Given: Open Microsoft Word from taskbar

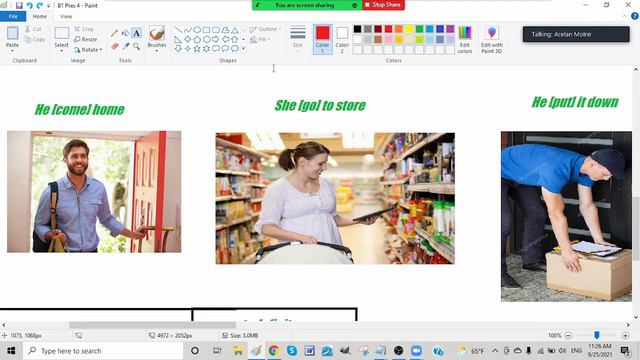Looking at the screenshot, I should (309, 351).
